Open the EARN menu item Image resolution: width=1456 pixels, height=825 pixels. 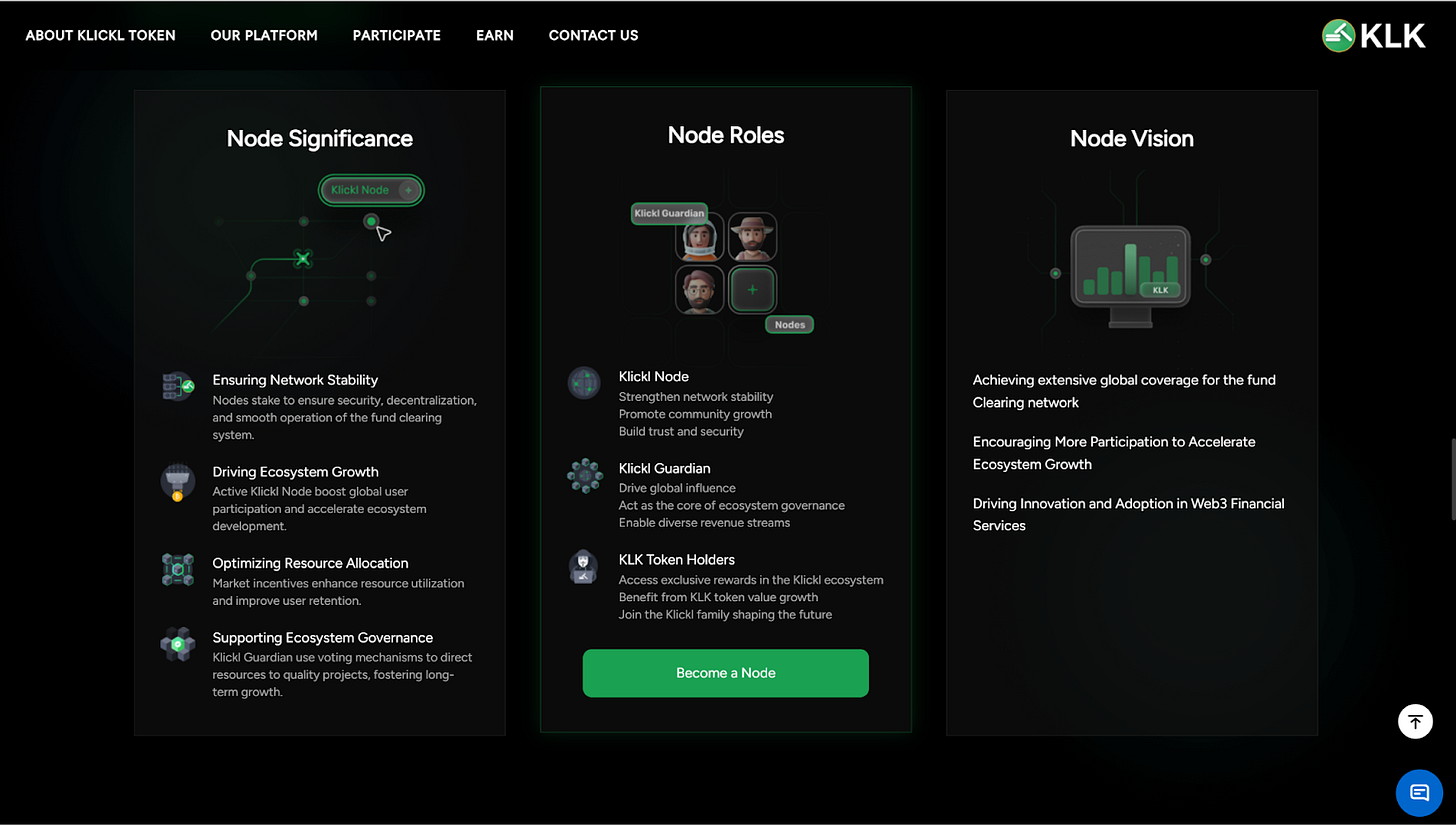(x=495, y=35)
